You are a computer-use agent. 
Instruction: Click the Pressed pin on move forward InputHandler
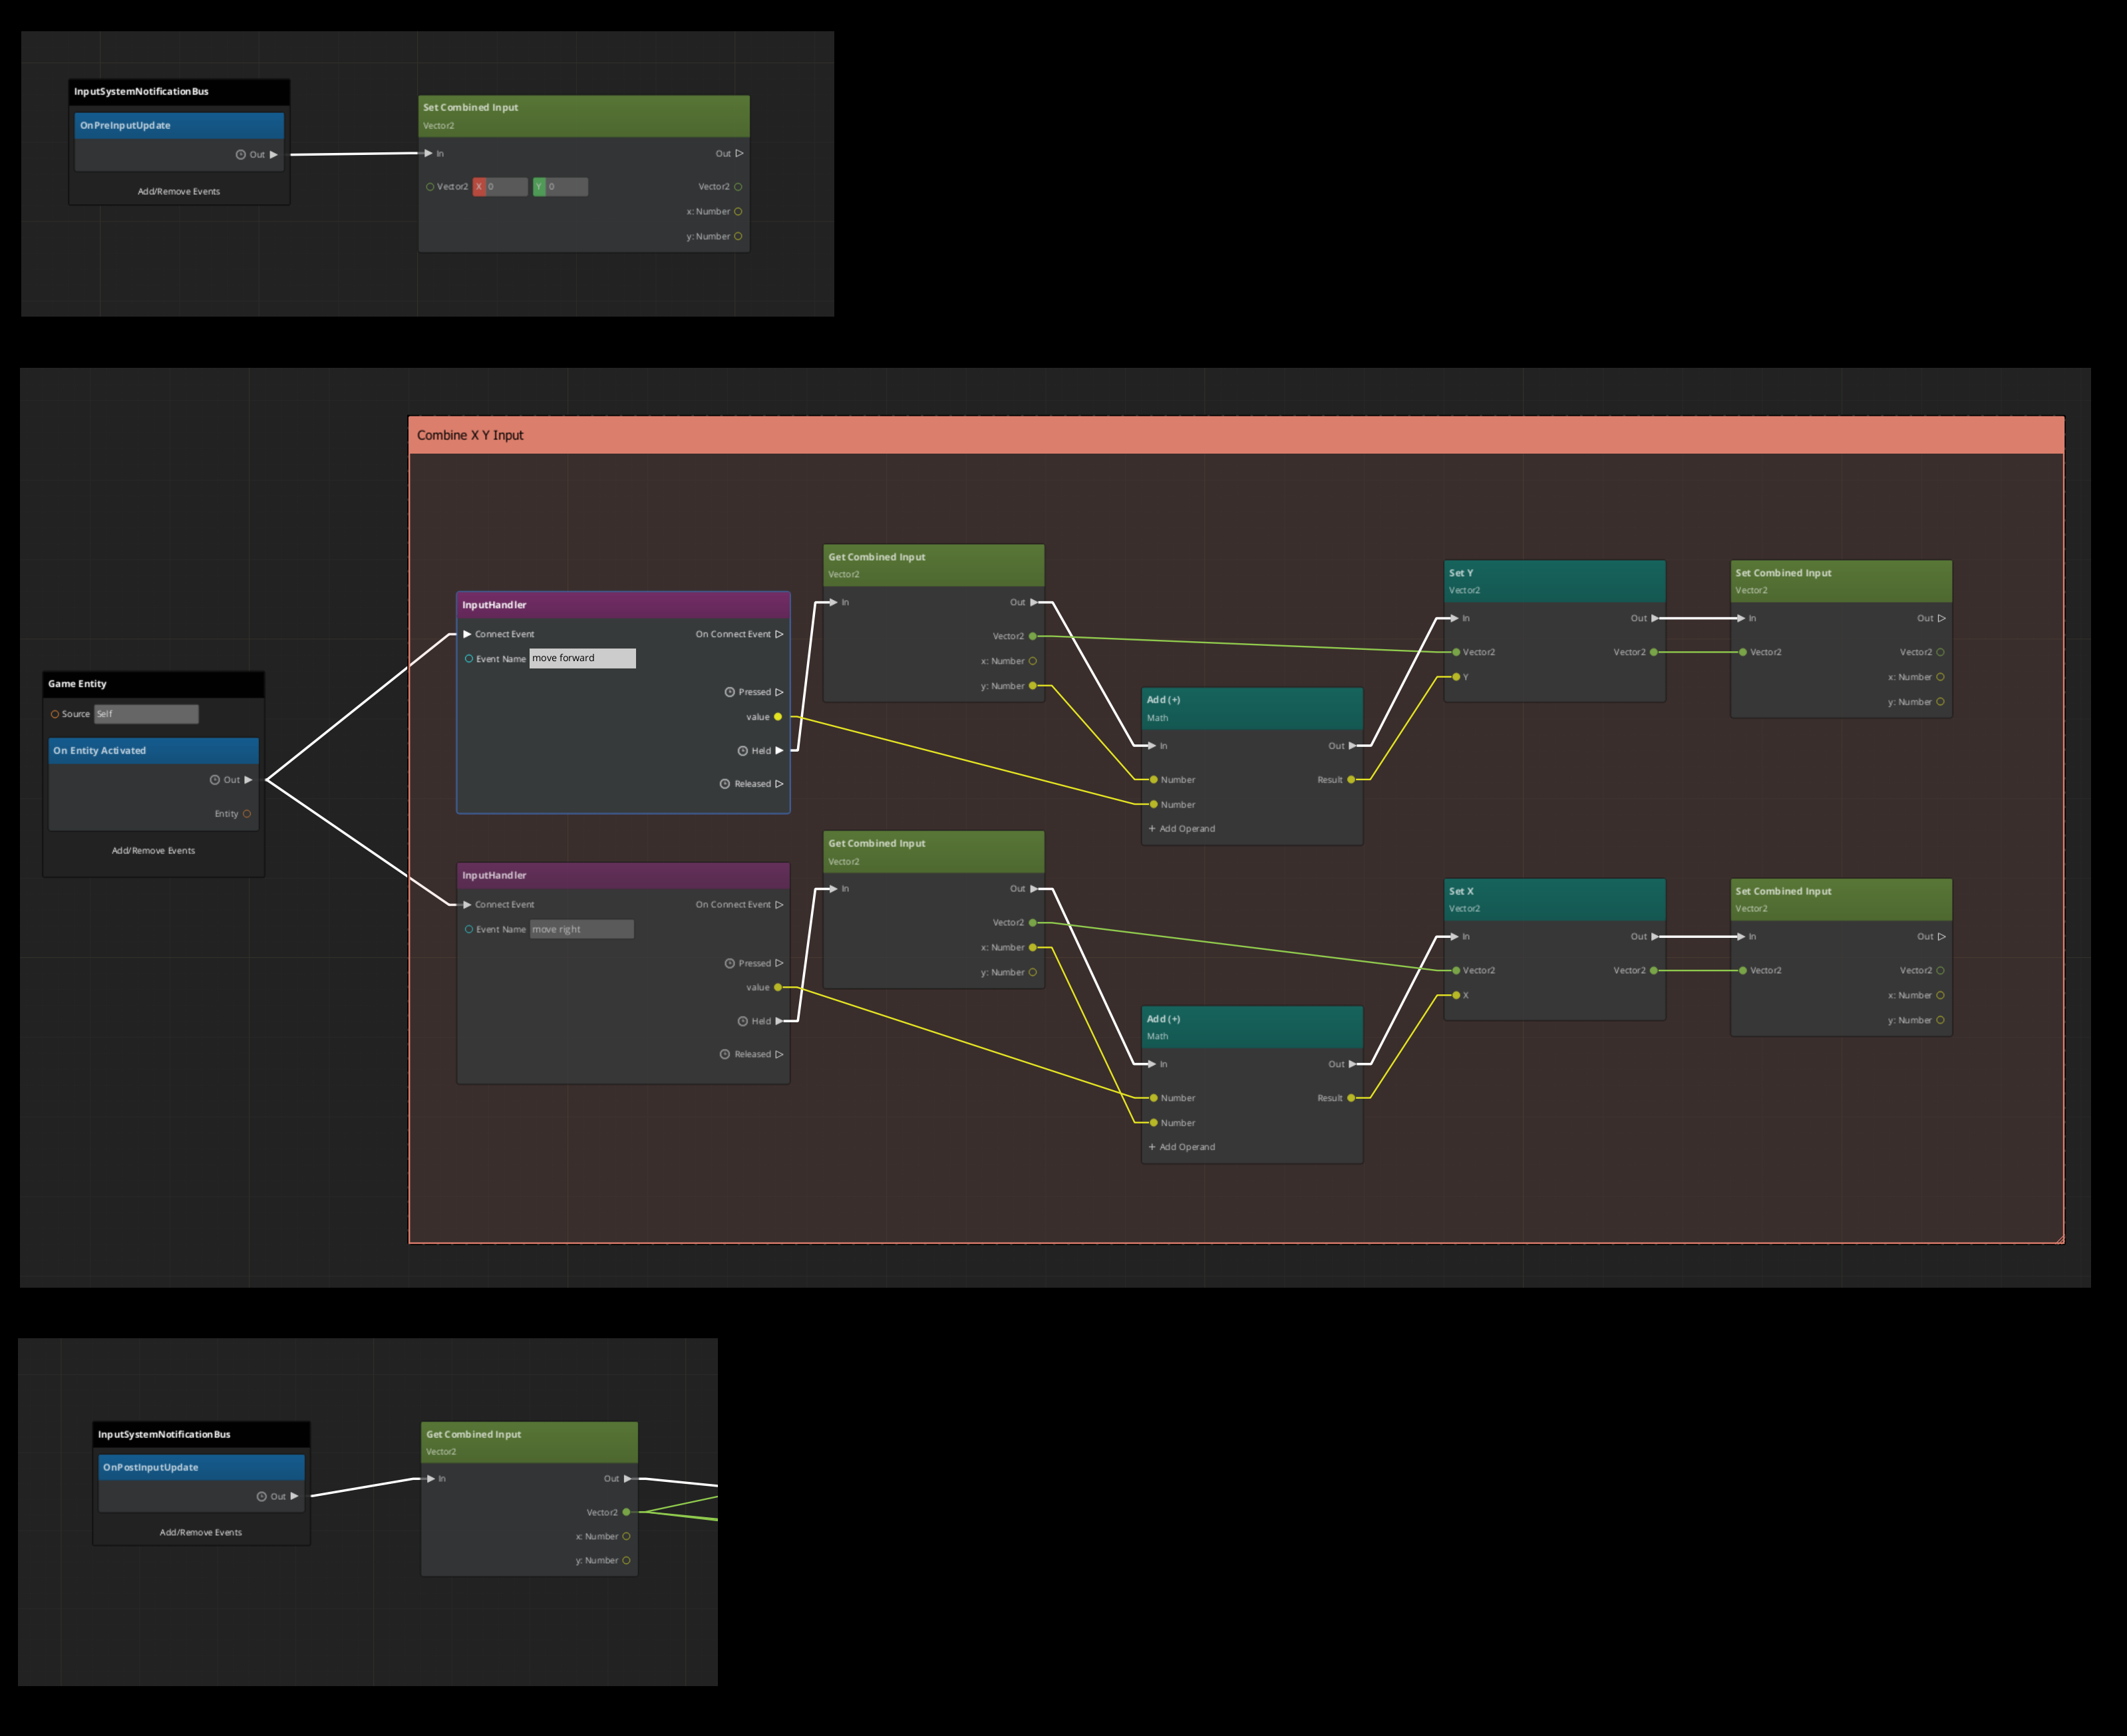[x=779, y=691]
